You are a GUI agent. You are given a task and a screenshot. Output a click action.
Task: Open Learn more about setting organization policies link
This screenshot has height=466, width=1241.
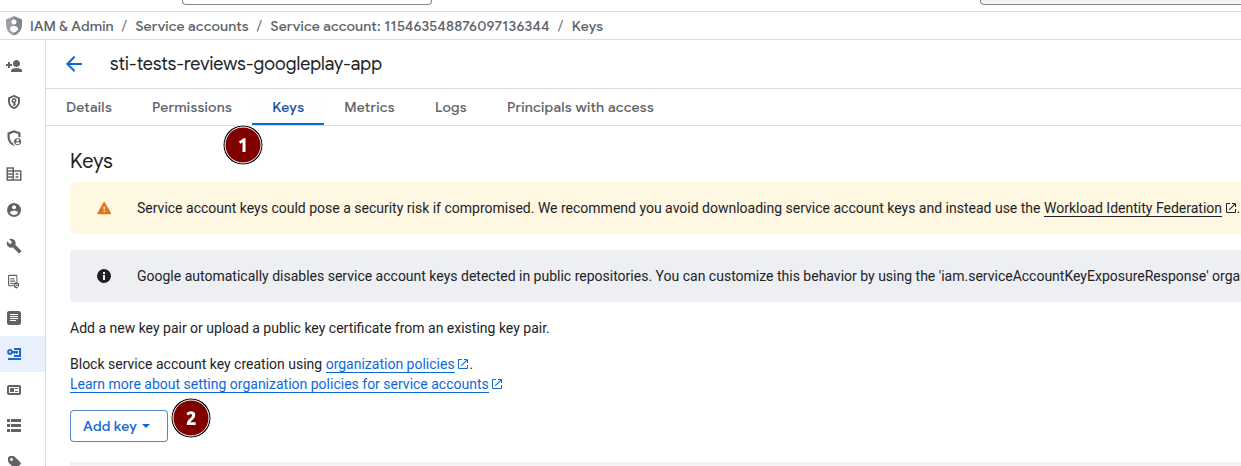click(x=286, y=384)
